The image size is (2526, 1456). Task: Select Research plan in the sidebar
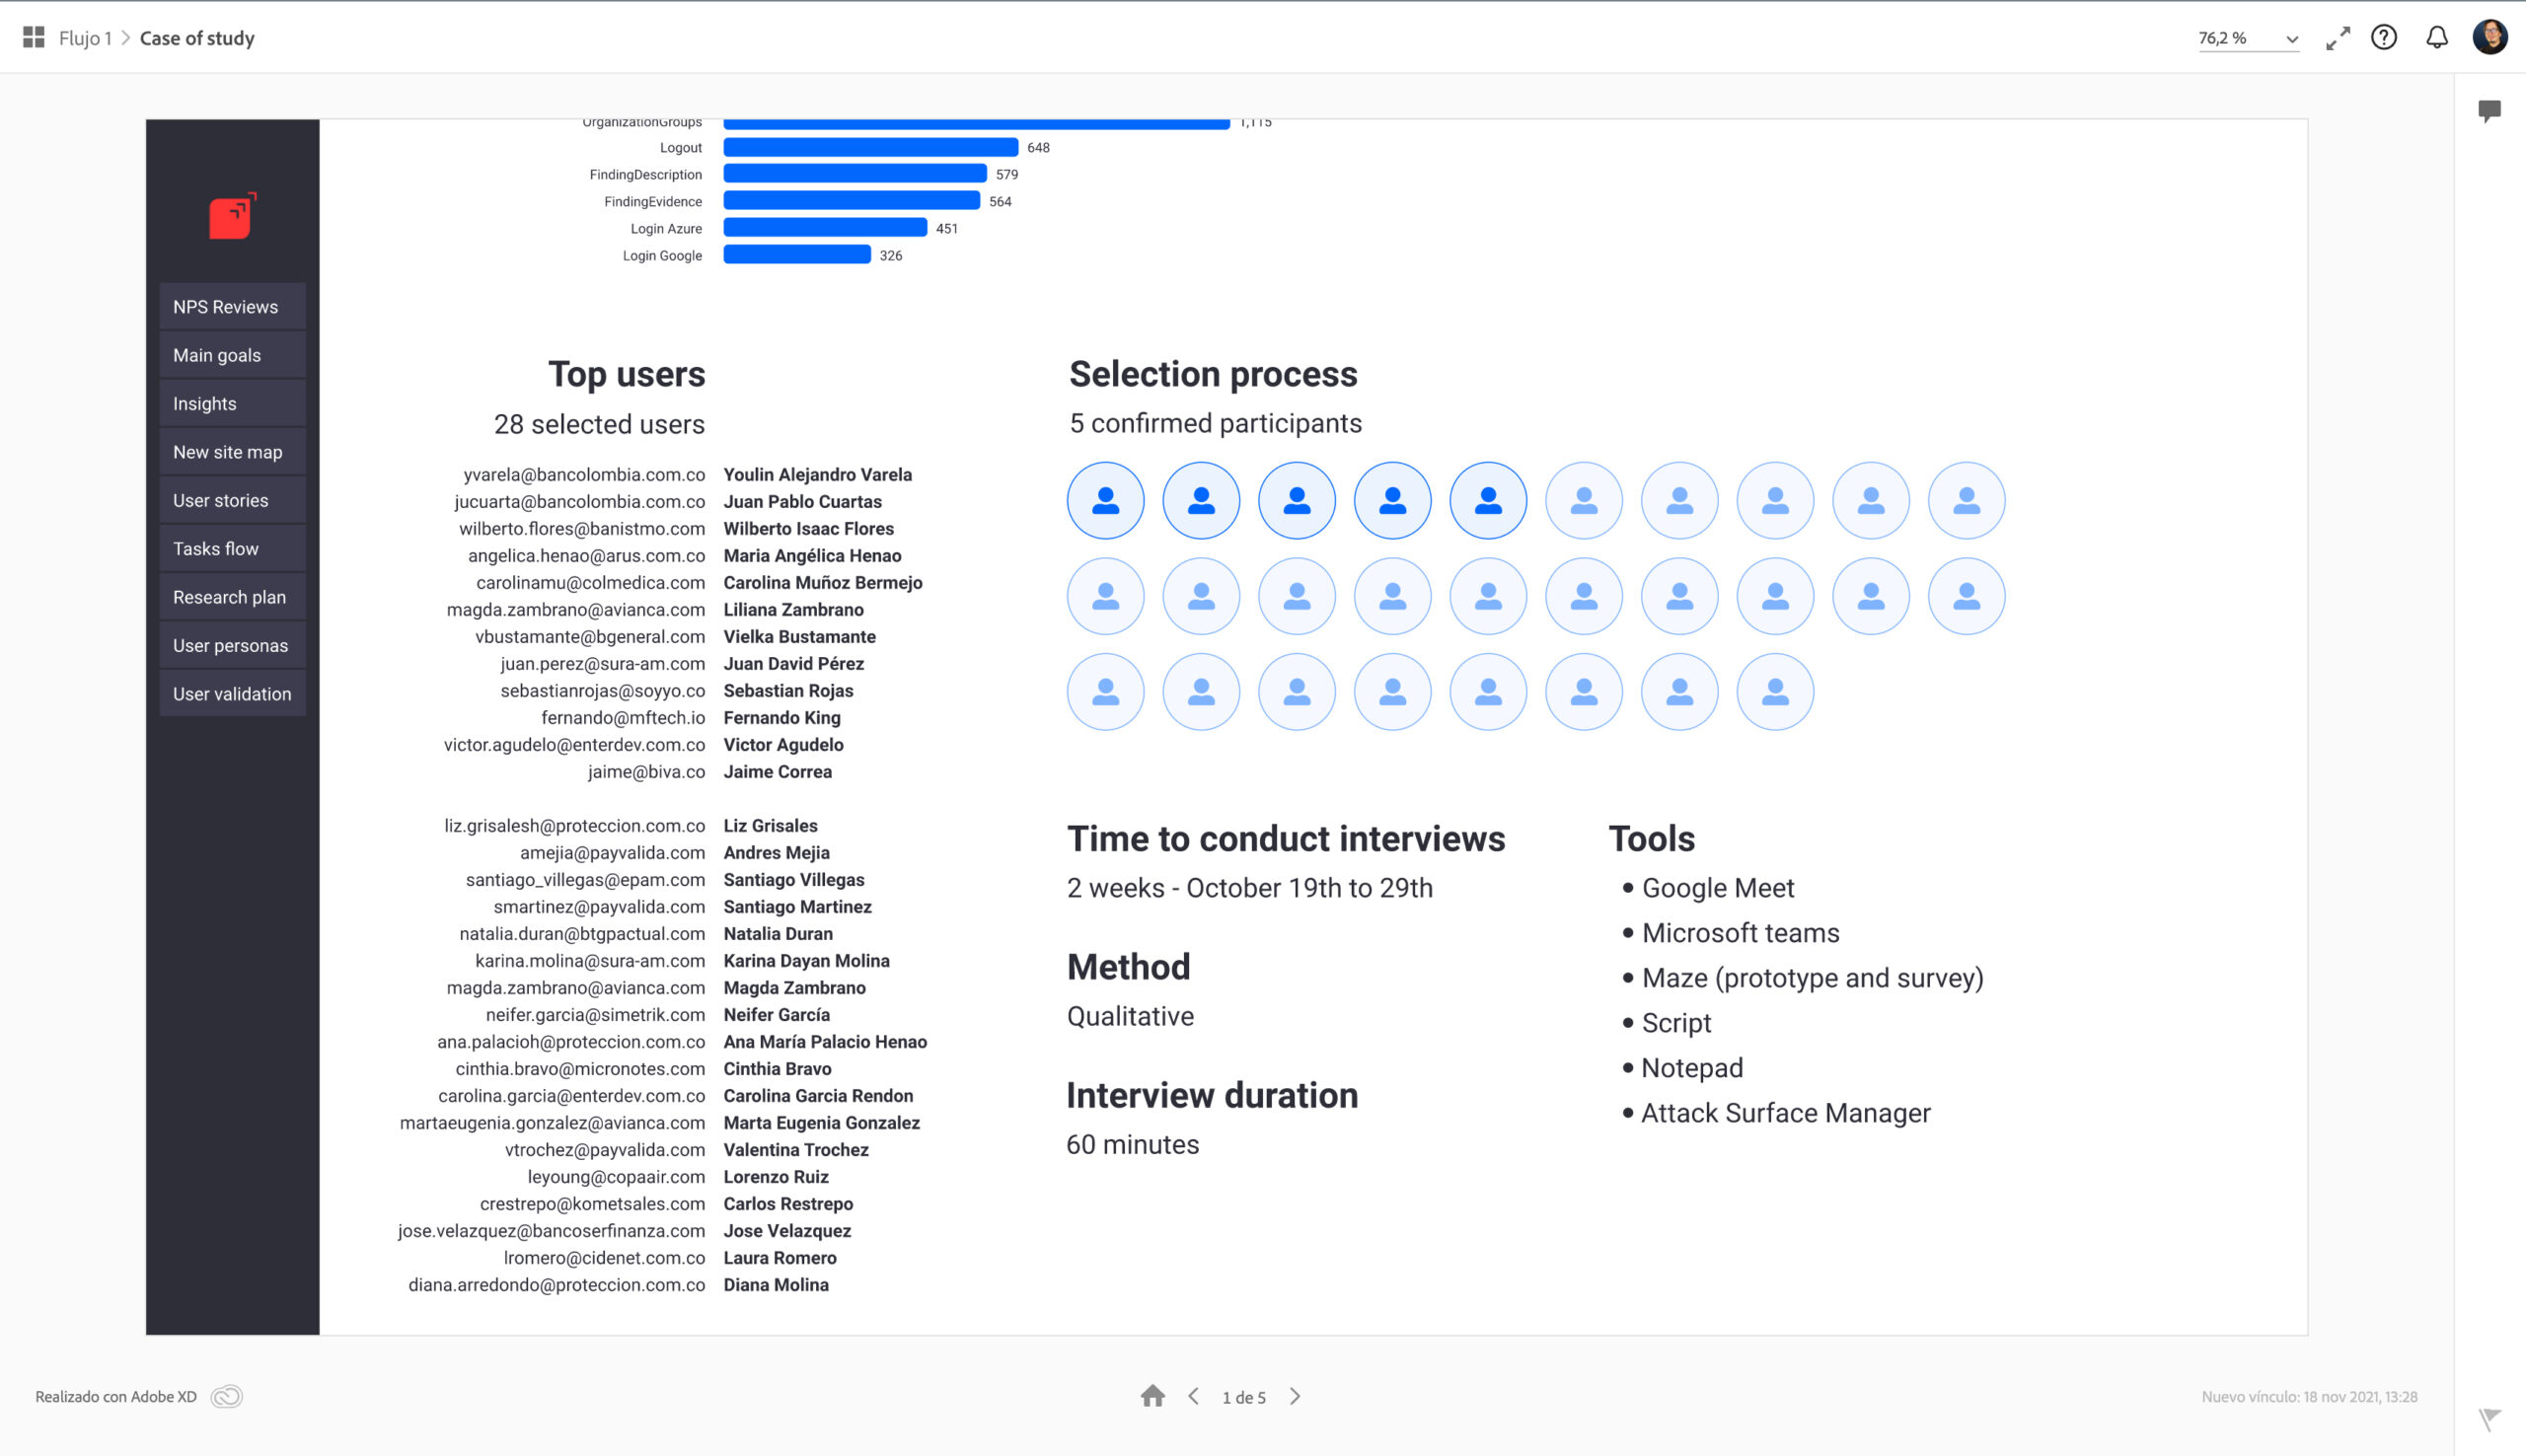pos(232,597)
